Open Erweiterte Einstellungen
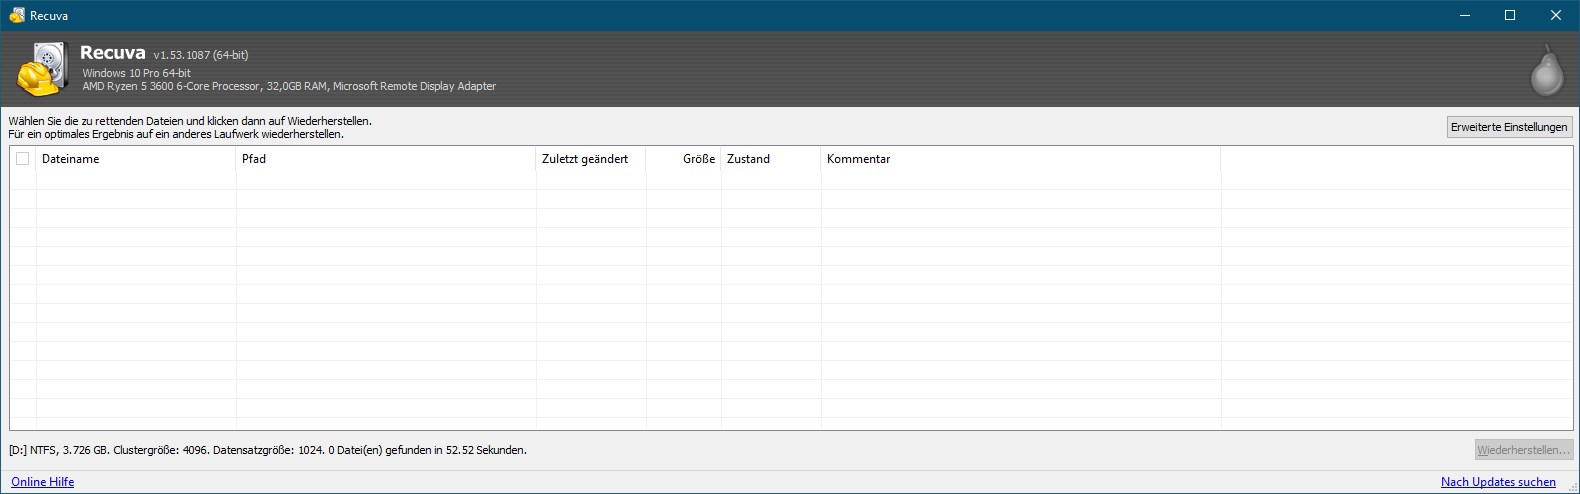This screenshot has height=494, width=1580. point(1509,127)
